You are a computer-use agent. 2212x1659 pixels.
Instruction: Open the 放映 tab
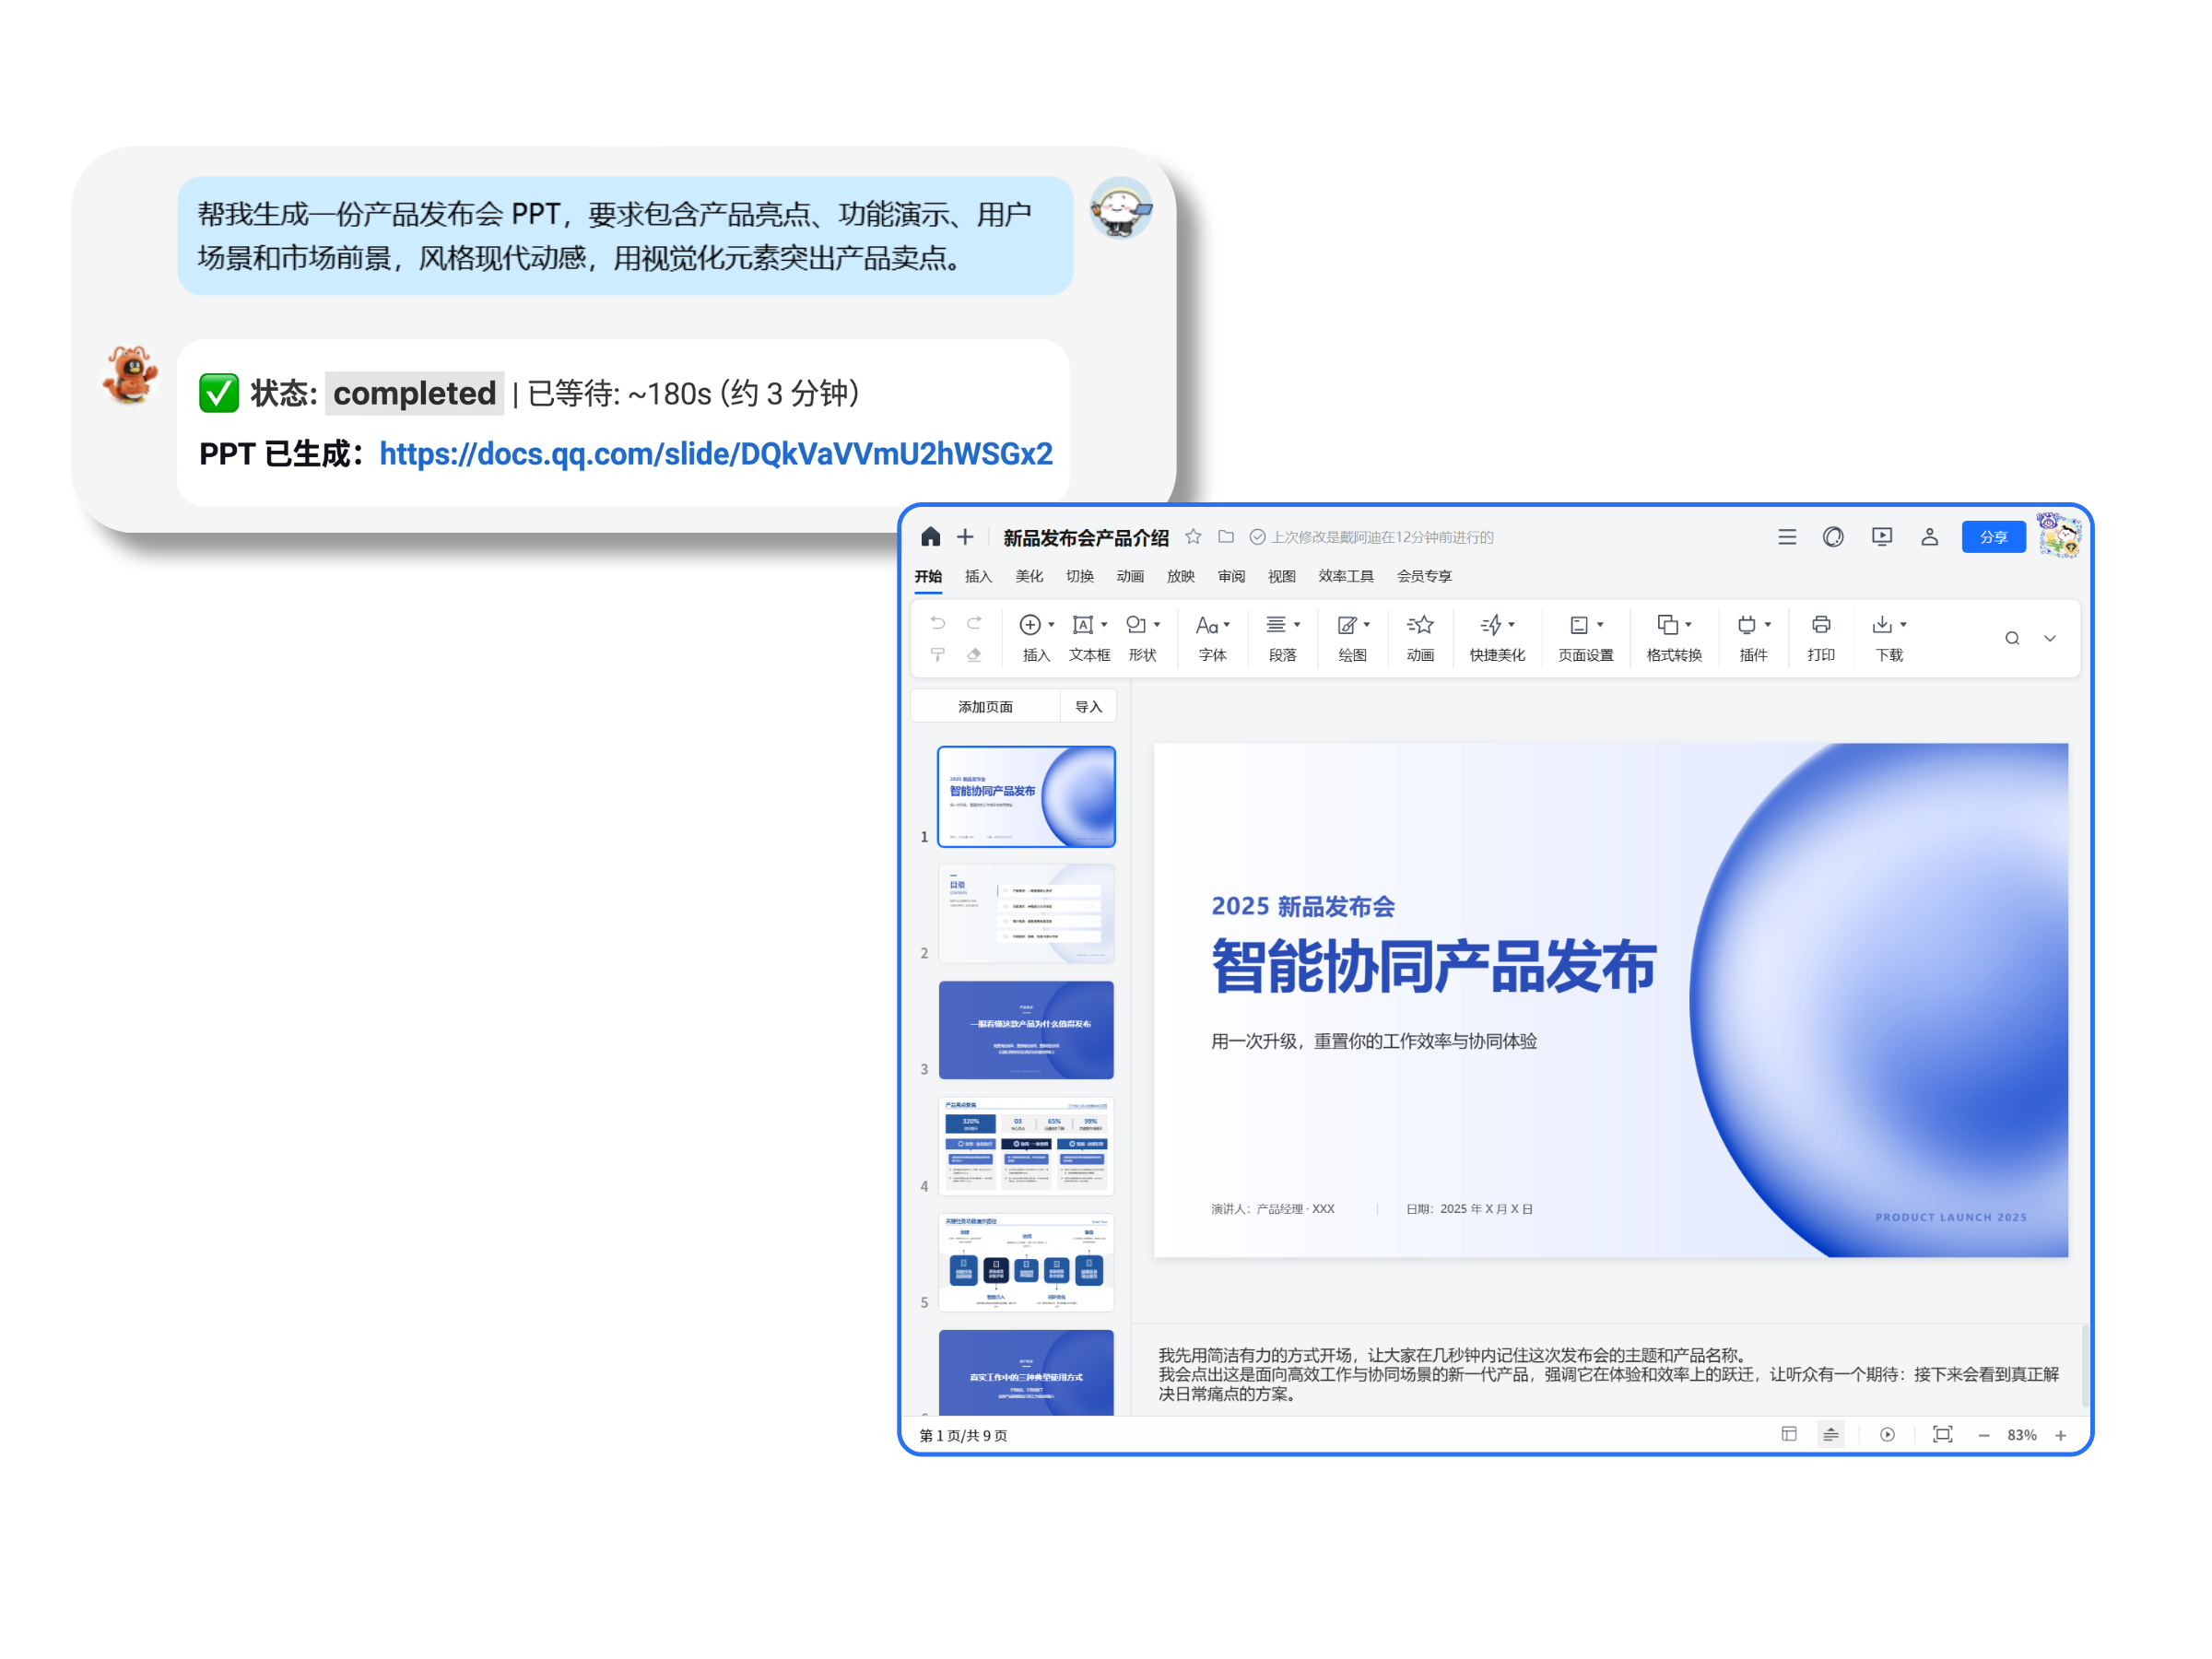pos(1180,576)
